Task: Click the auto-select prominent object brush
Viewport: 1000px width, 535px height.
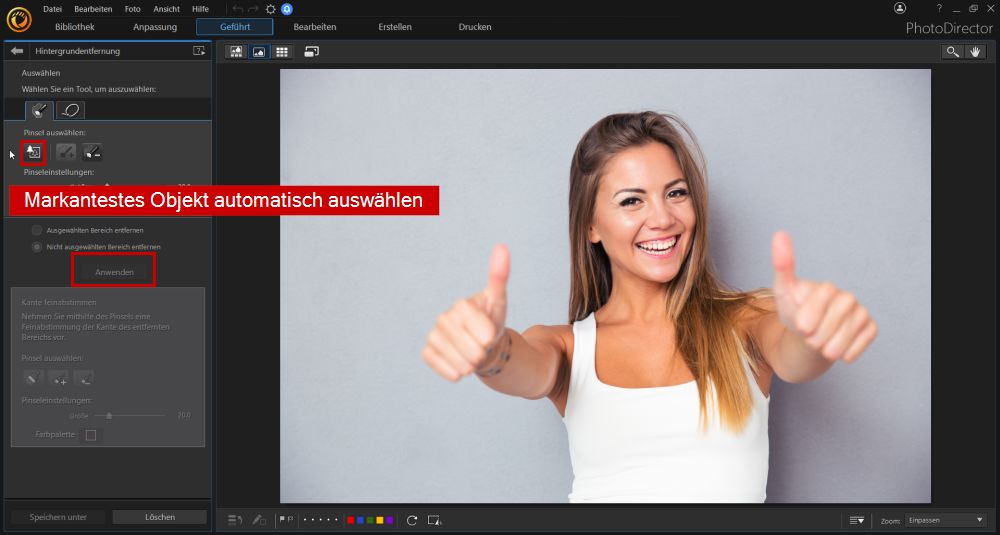Action: [33, 152]
